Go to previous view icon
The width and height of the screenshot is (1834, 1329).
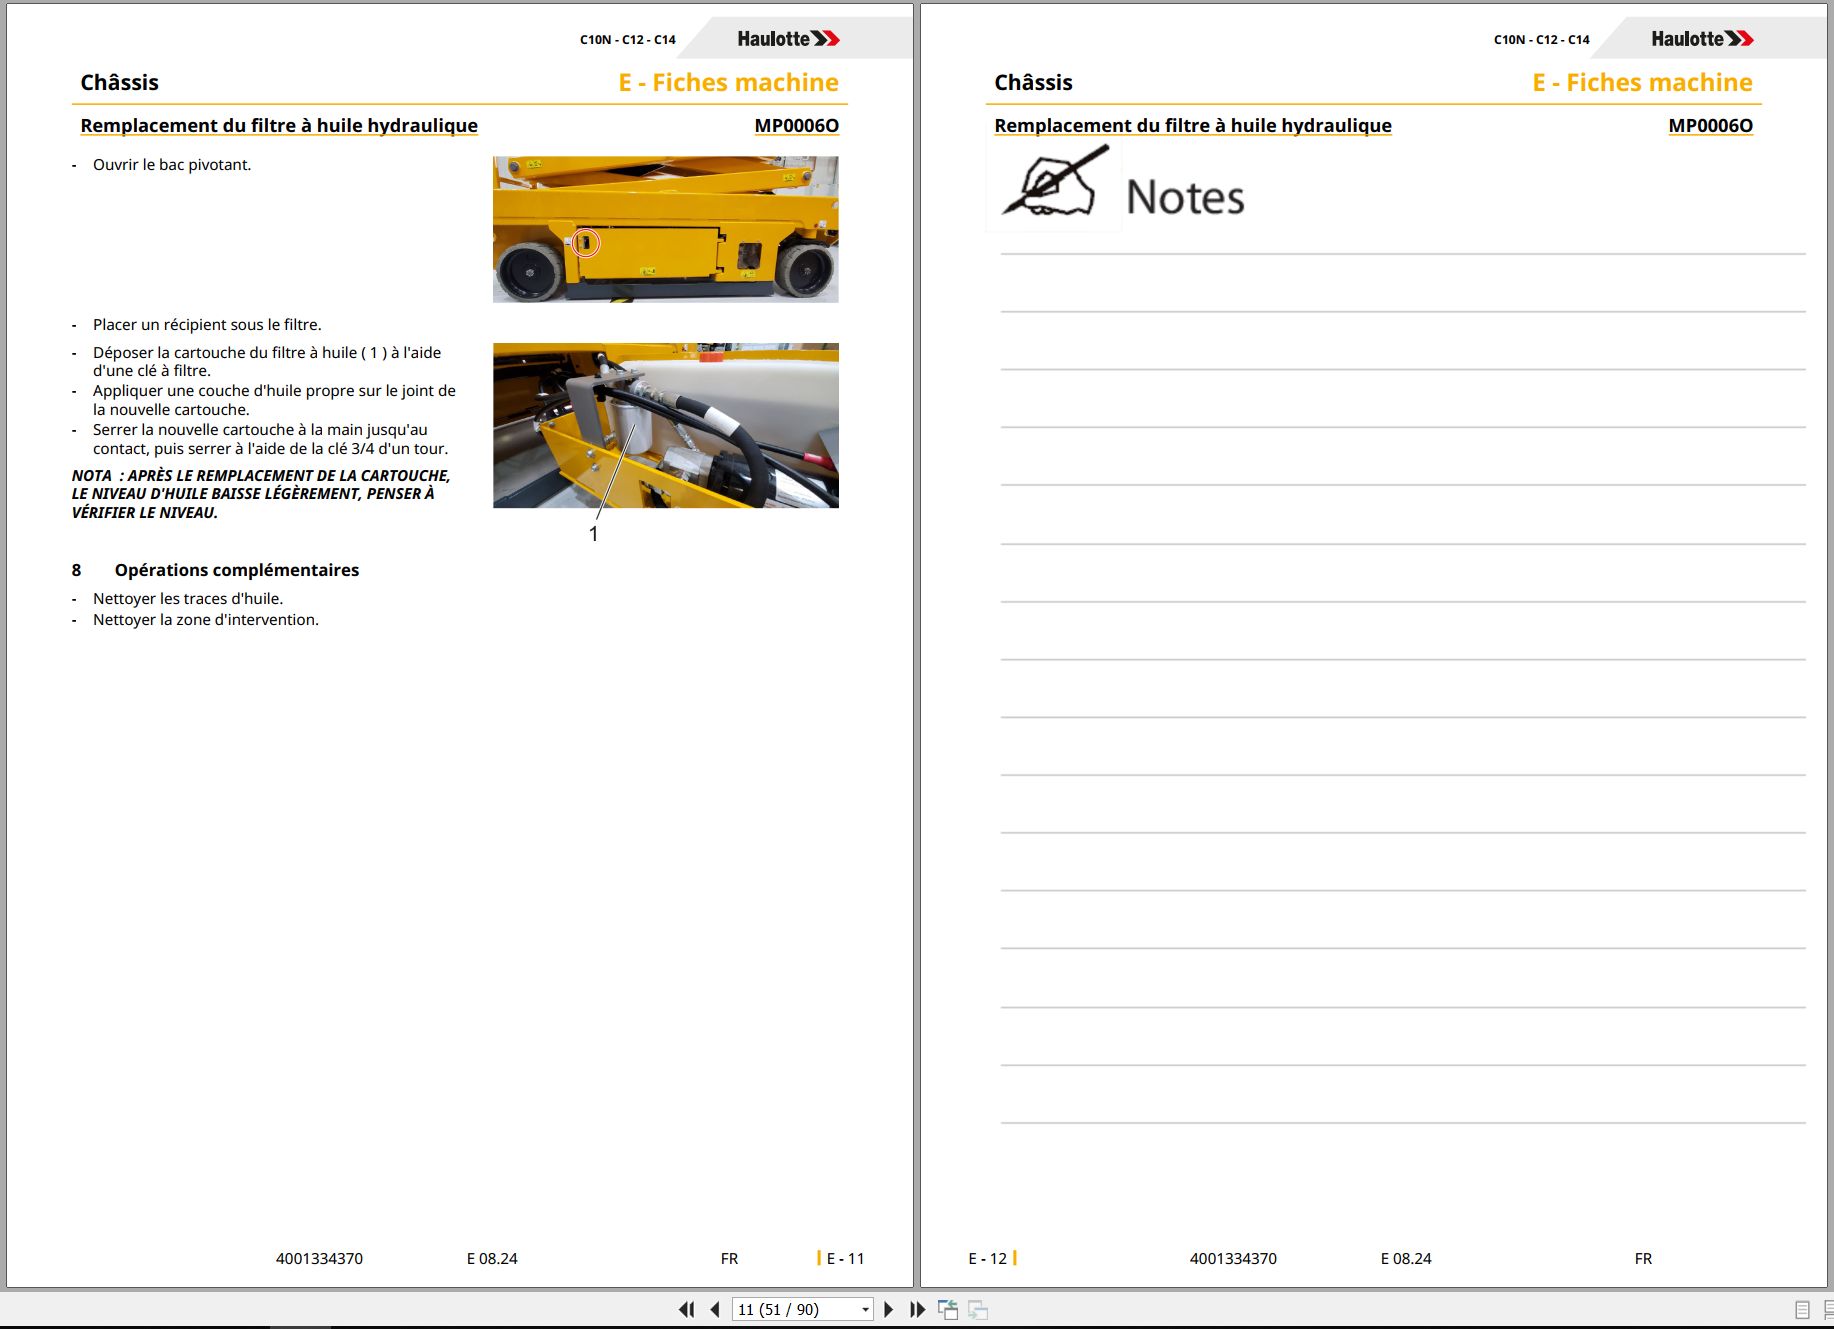(x=948, y=1309)
